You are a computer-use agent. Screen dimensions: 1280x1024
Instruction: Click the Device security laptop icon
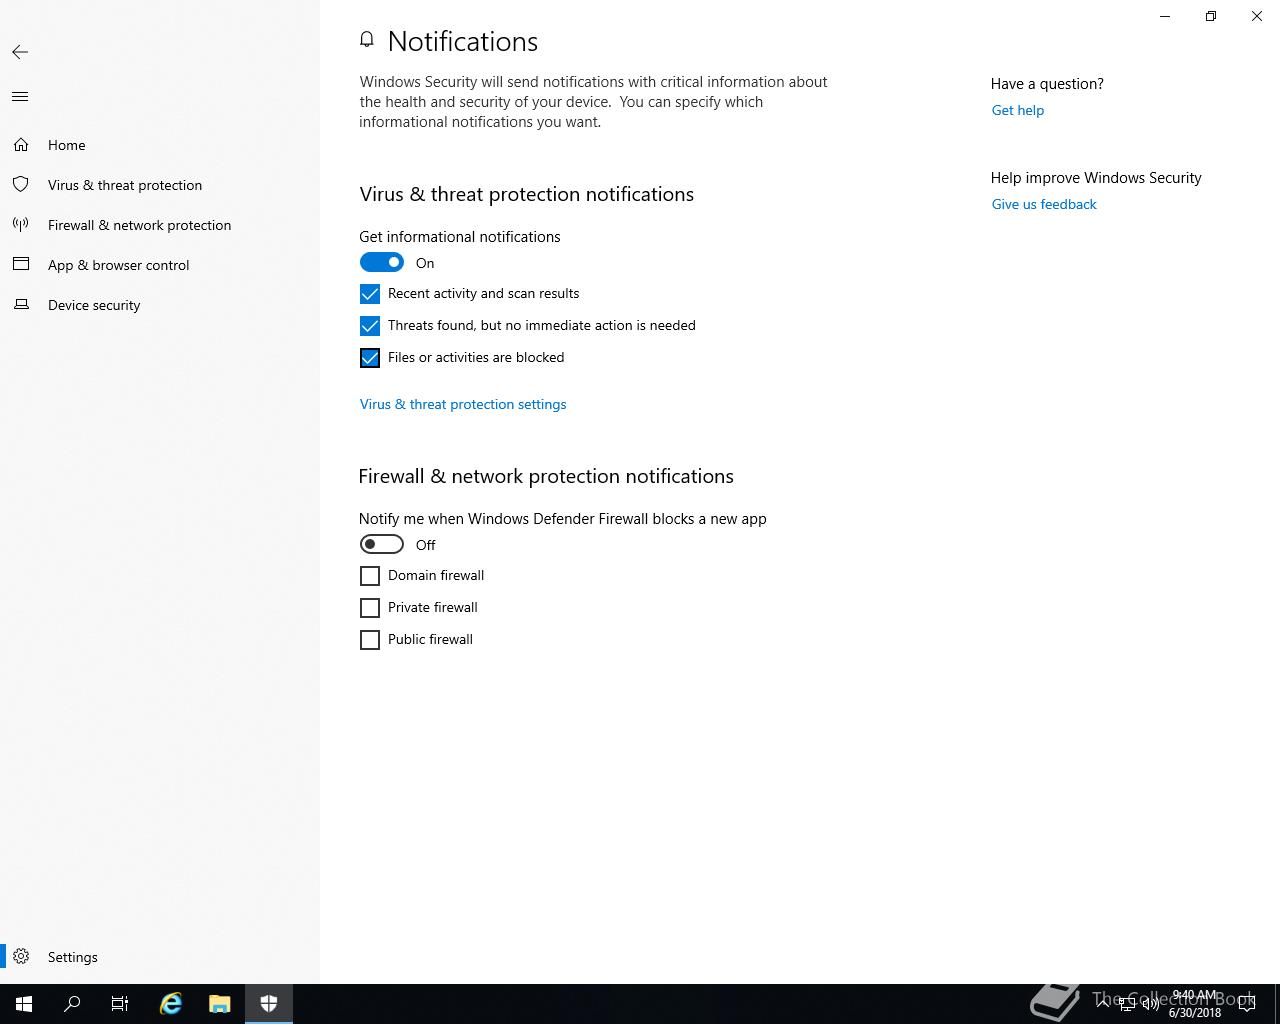[x=21, y=305]
